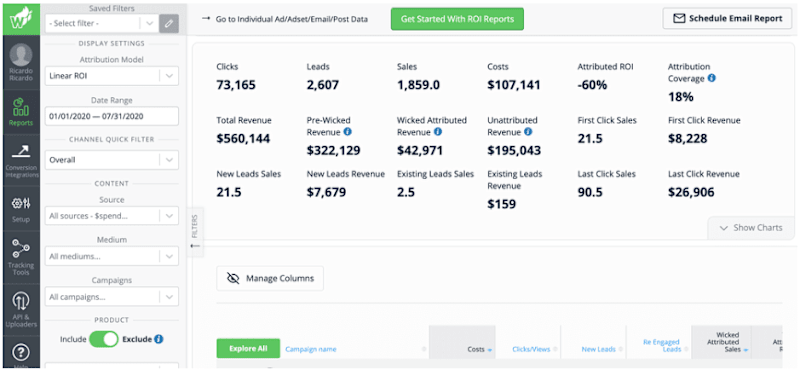The image size is (800, 370).
Task: Click the Leads value 2,607
Action: (x=322, y=85)
